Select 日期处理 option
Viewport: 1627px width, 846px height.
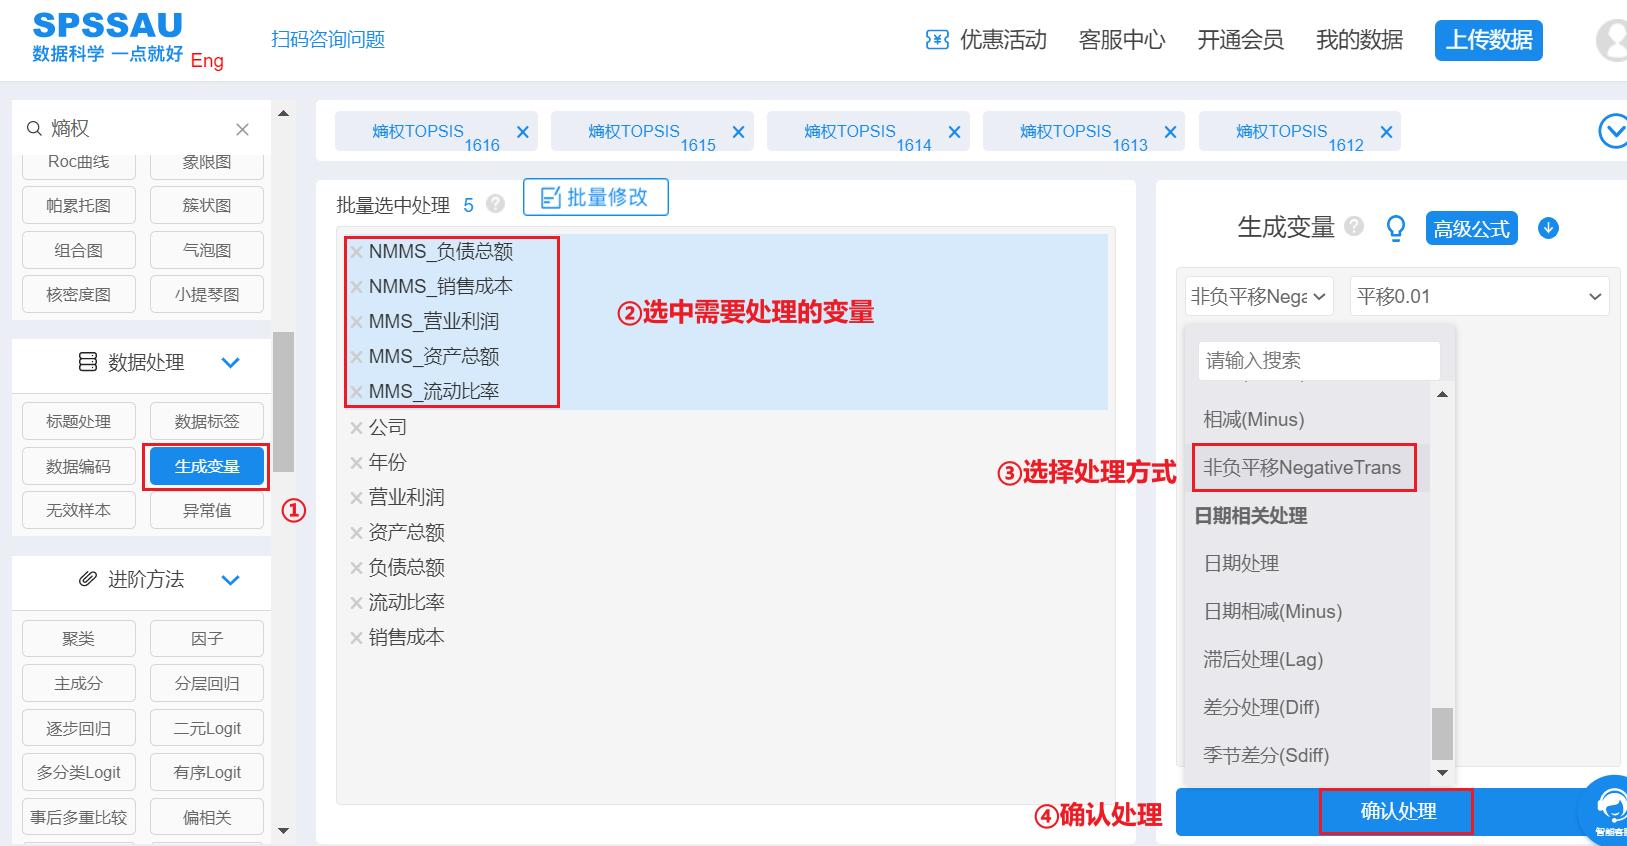tap(1241, 564)
